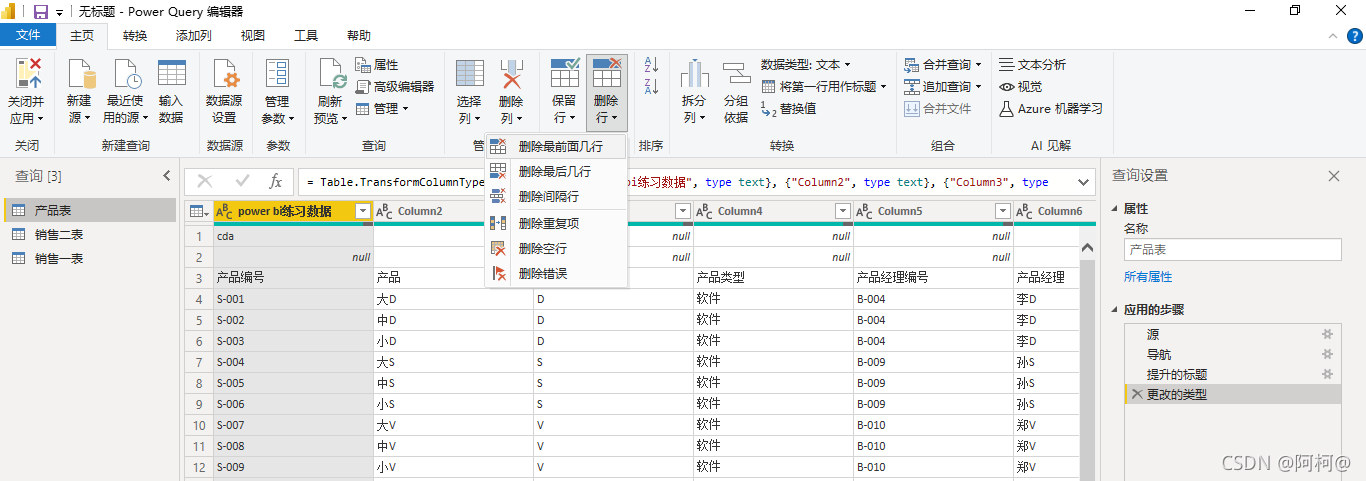Click the Group By (分组依据) icon
The height and width of the screenshot is (481, 1366).
(736, 75)
